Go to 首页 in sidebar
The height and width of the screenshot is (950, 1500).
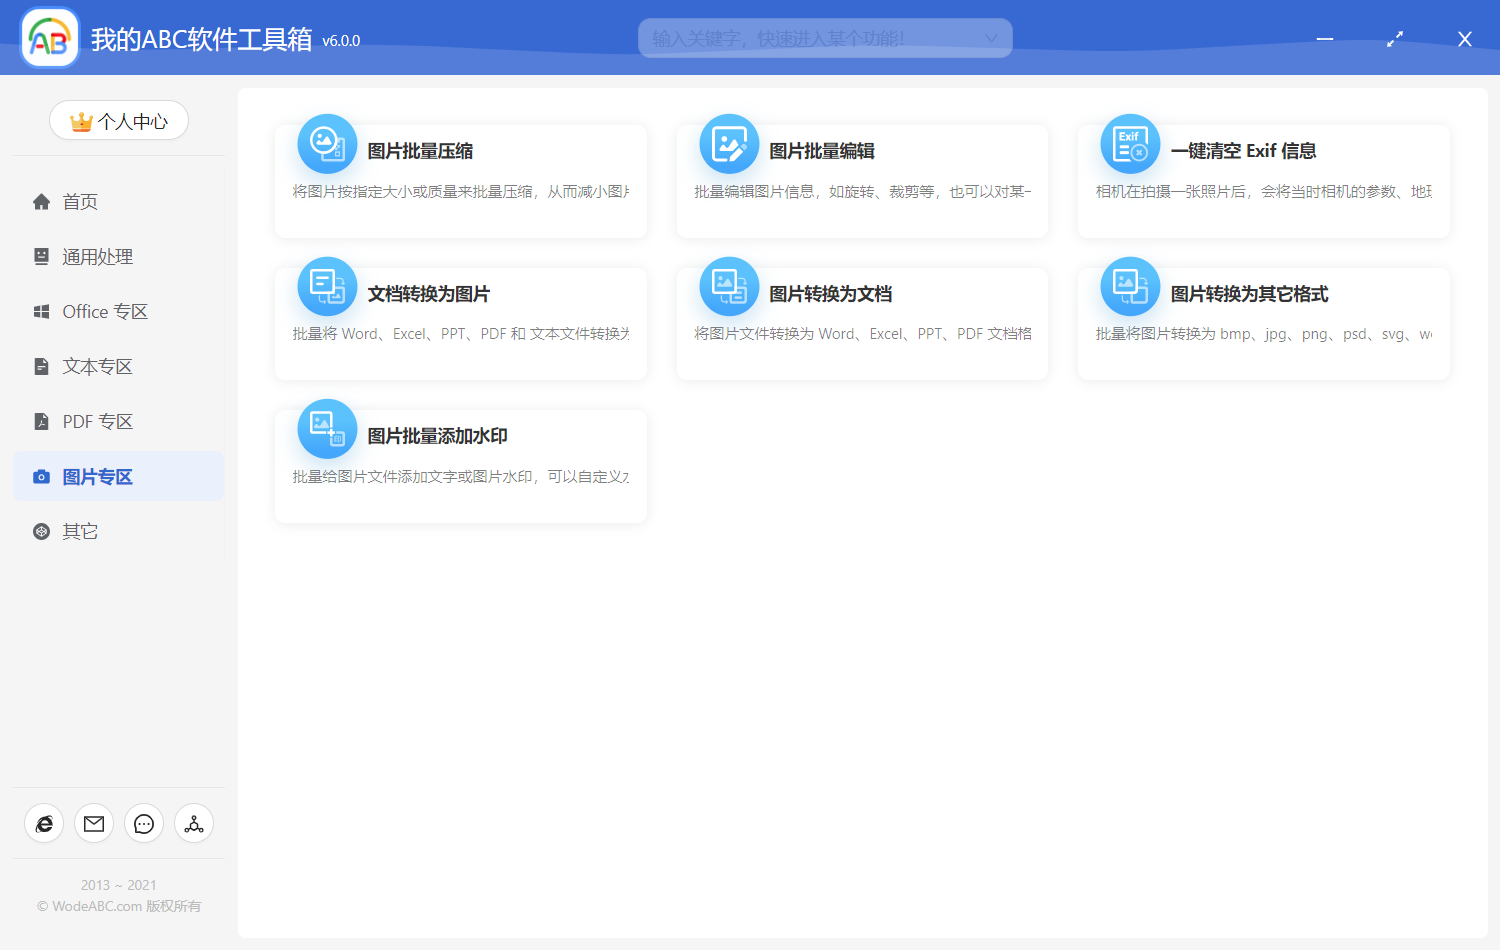(118, 202)
